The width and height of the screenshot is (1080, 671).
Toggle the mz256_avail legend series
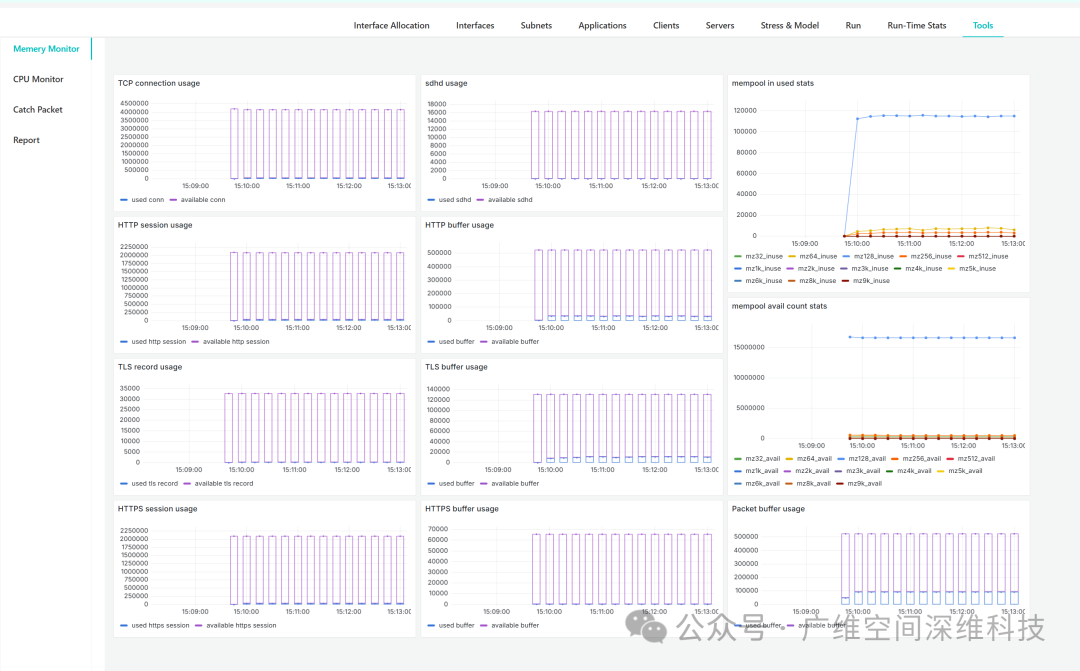916,459
